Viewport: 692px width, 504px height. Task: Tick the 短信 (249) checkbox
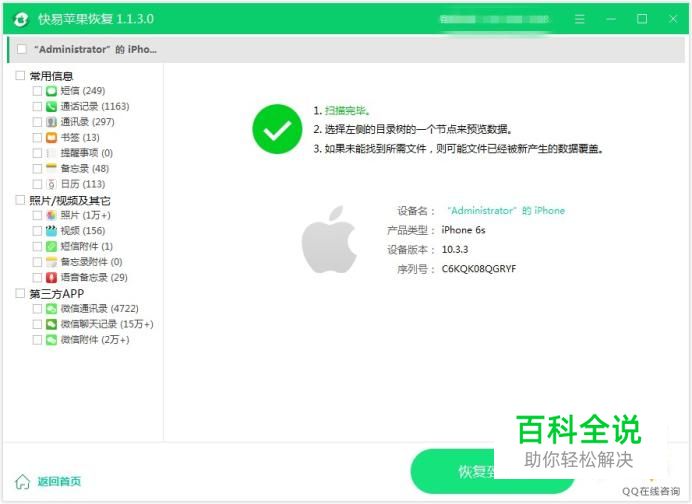click(37, 91)
